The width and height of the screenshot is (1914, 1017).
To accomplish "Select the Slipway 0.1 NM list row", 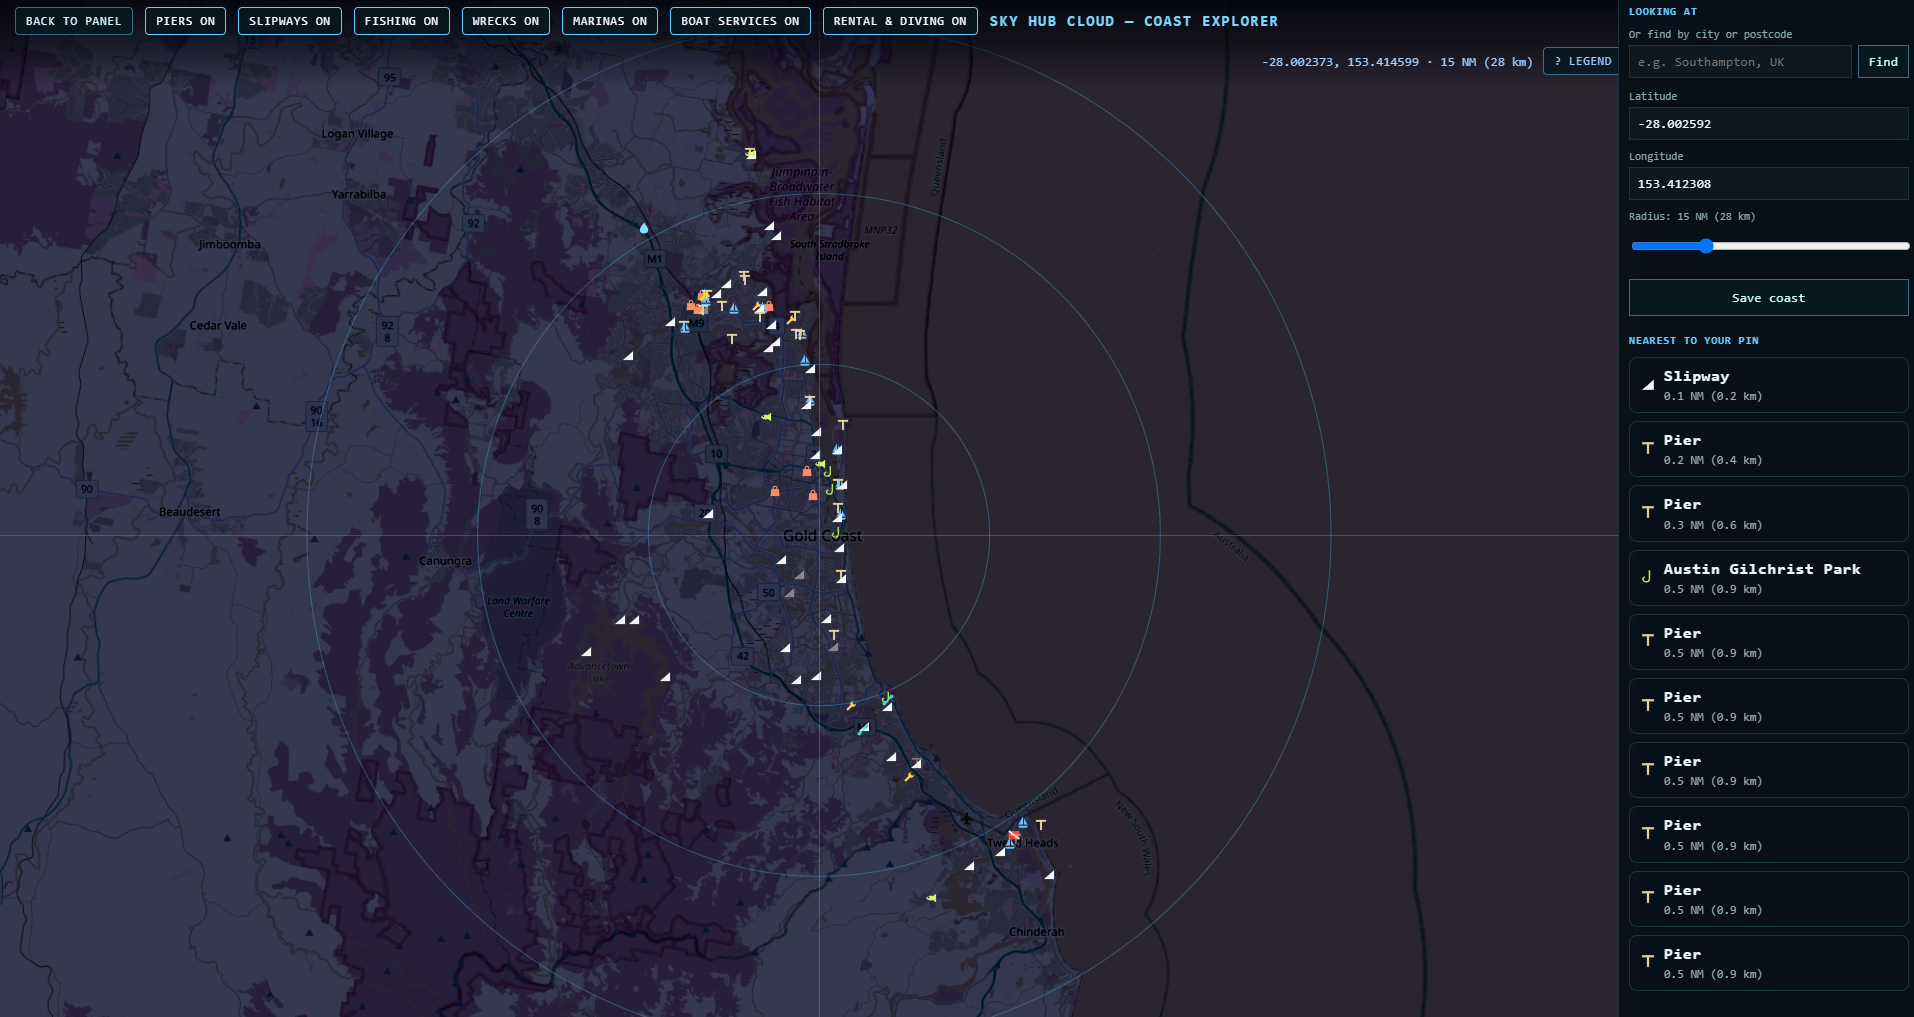I will 1768,385.
